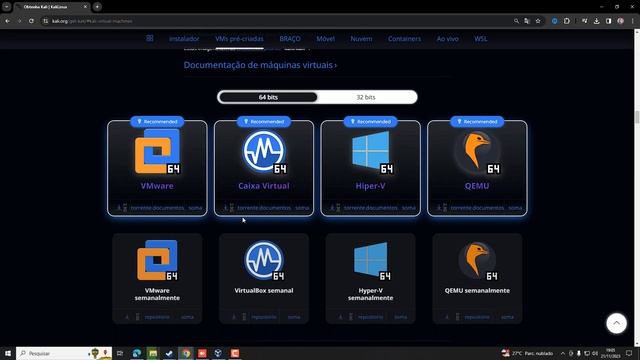
Task: Open the WSL nav item
Action: tap(480, 39)
